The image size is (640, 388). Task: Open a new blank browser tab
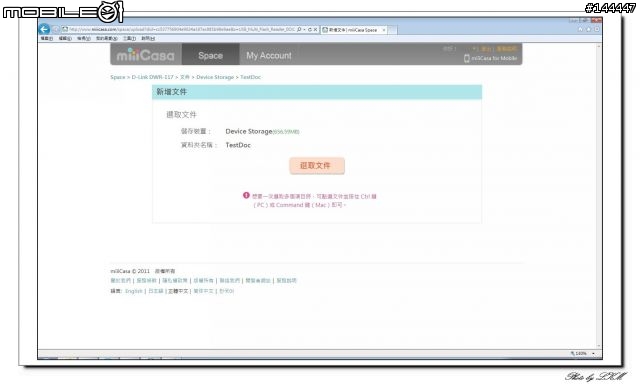click(x=392, y=30)
